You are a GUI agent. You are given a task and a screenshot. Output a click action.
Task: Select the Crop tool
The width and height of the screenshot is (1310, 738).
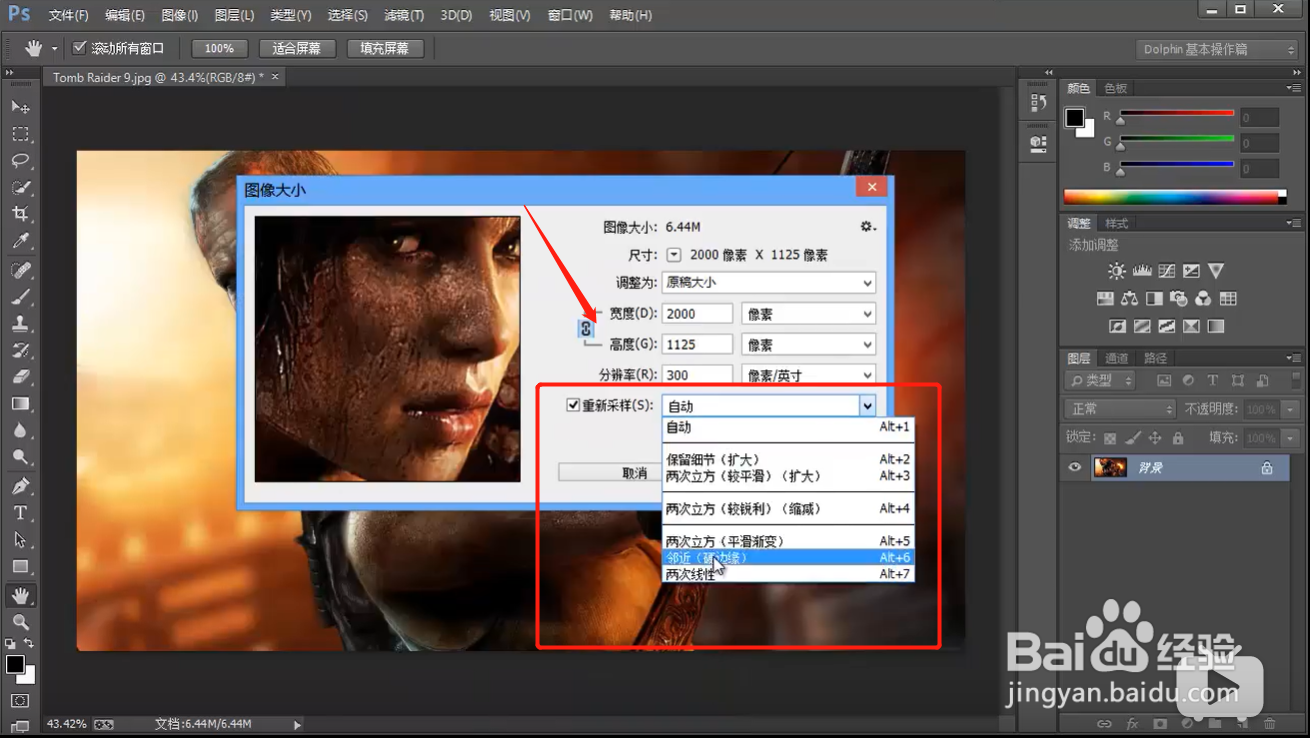tap(20, 214)
